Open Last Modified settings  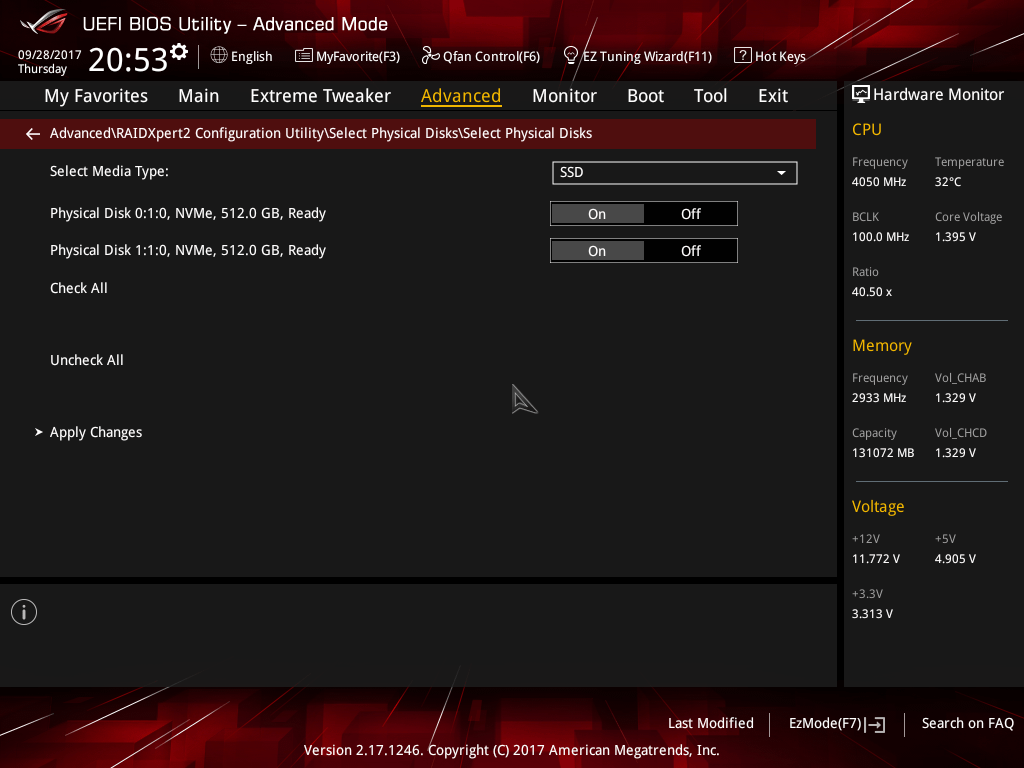tap(711, 724)
